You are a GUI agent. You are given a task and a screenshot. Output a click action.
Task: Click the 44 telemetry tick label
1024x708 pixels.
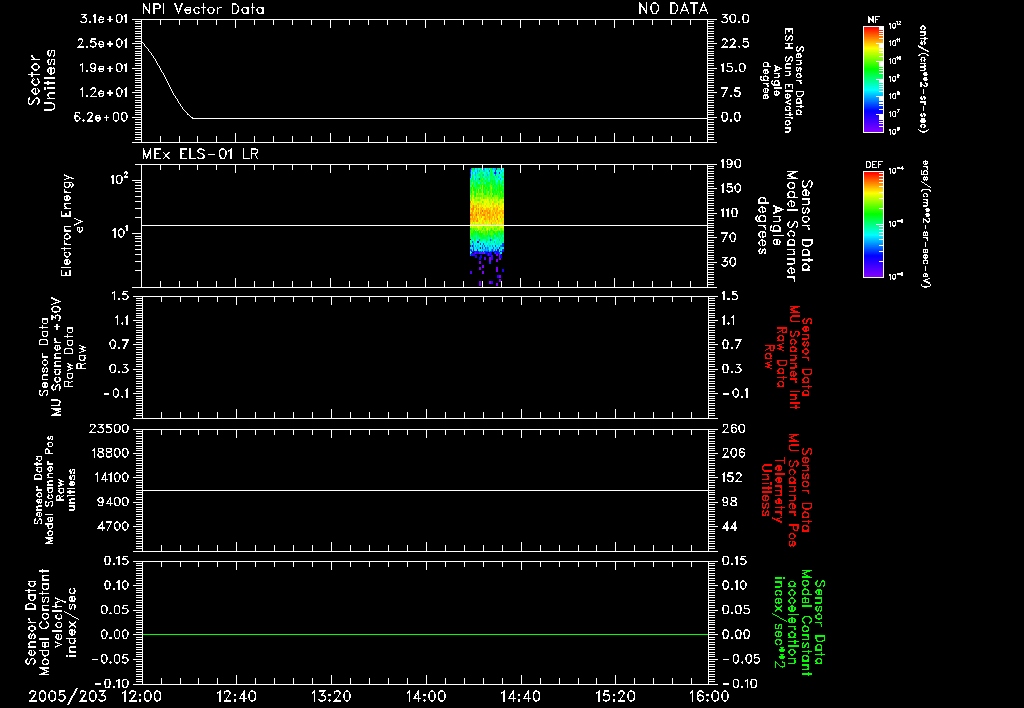[729, 526]
